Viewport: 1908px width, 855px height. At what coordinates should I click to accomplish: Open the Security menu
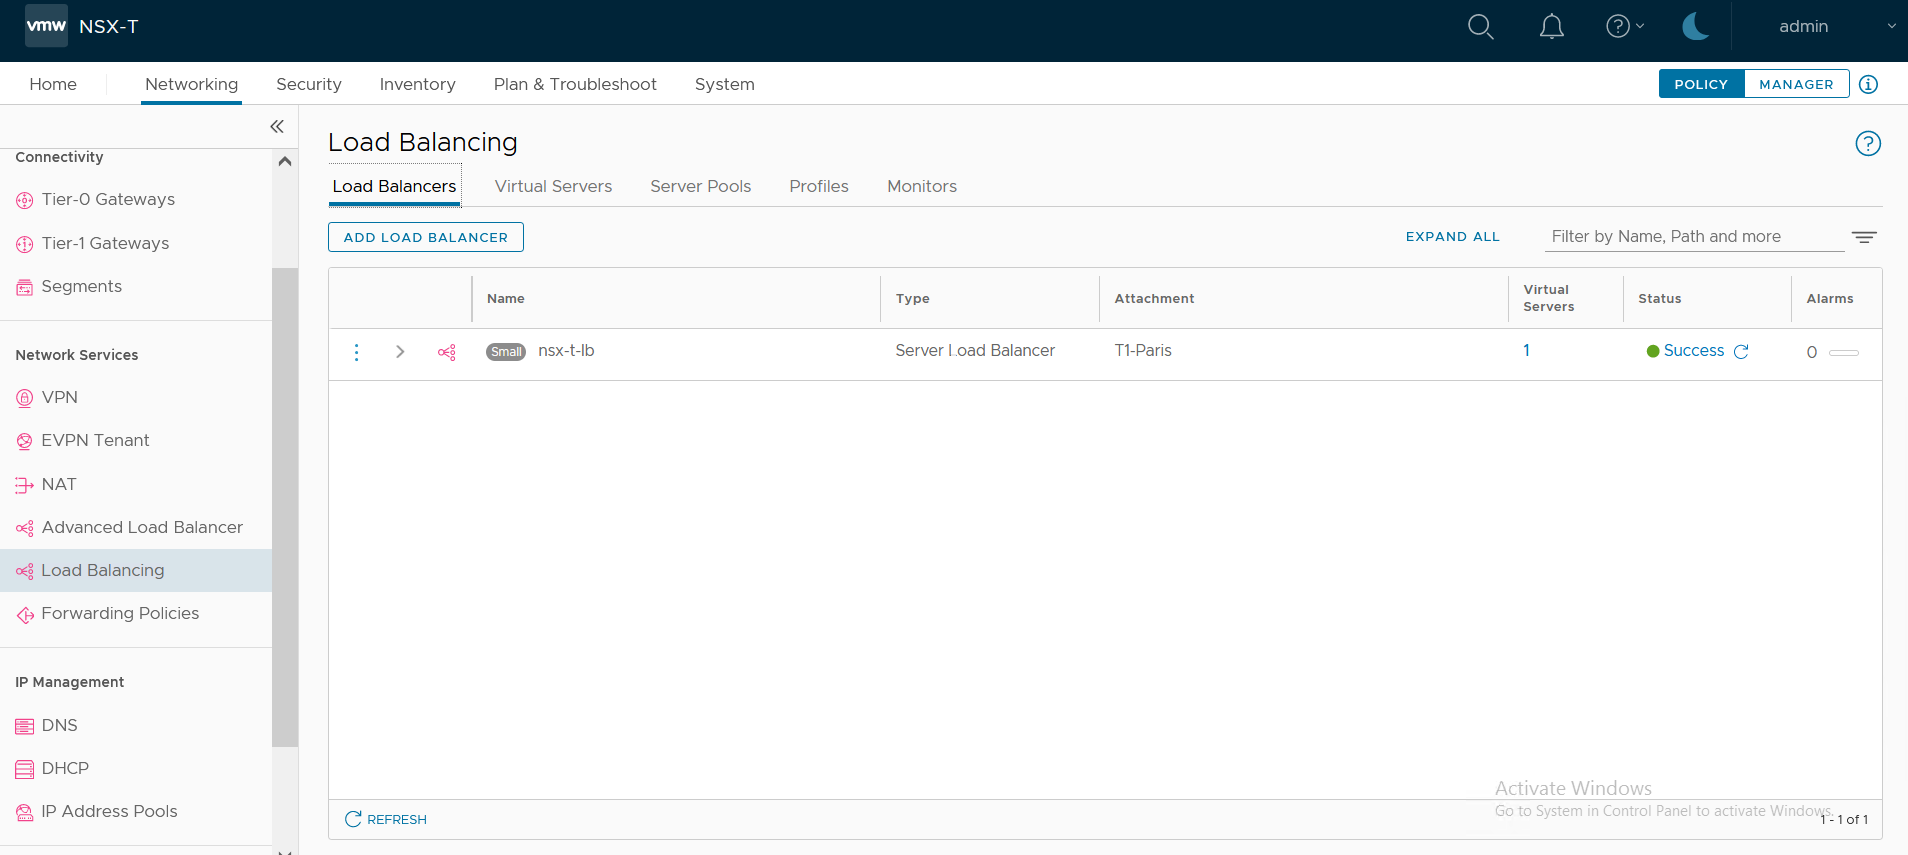(x=308, y=84)
